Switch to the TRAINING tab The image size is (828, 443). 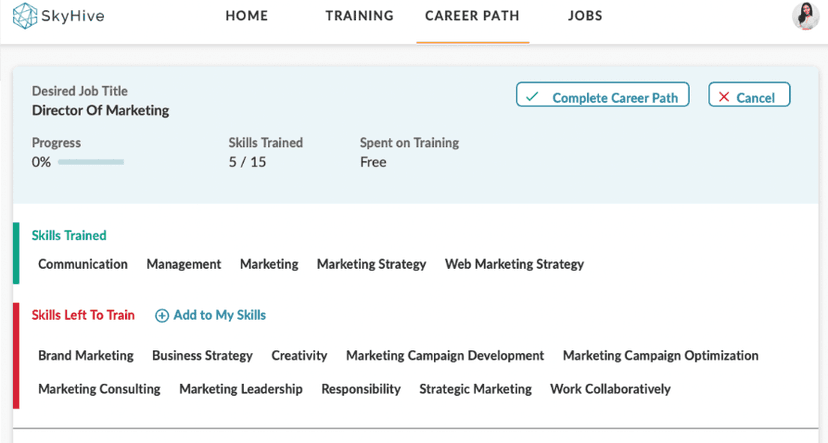coord(360,16)
